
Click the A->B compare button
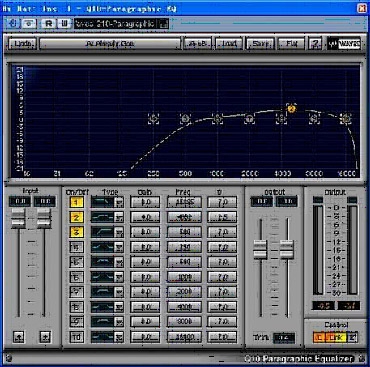coord(198,44)
